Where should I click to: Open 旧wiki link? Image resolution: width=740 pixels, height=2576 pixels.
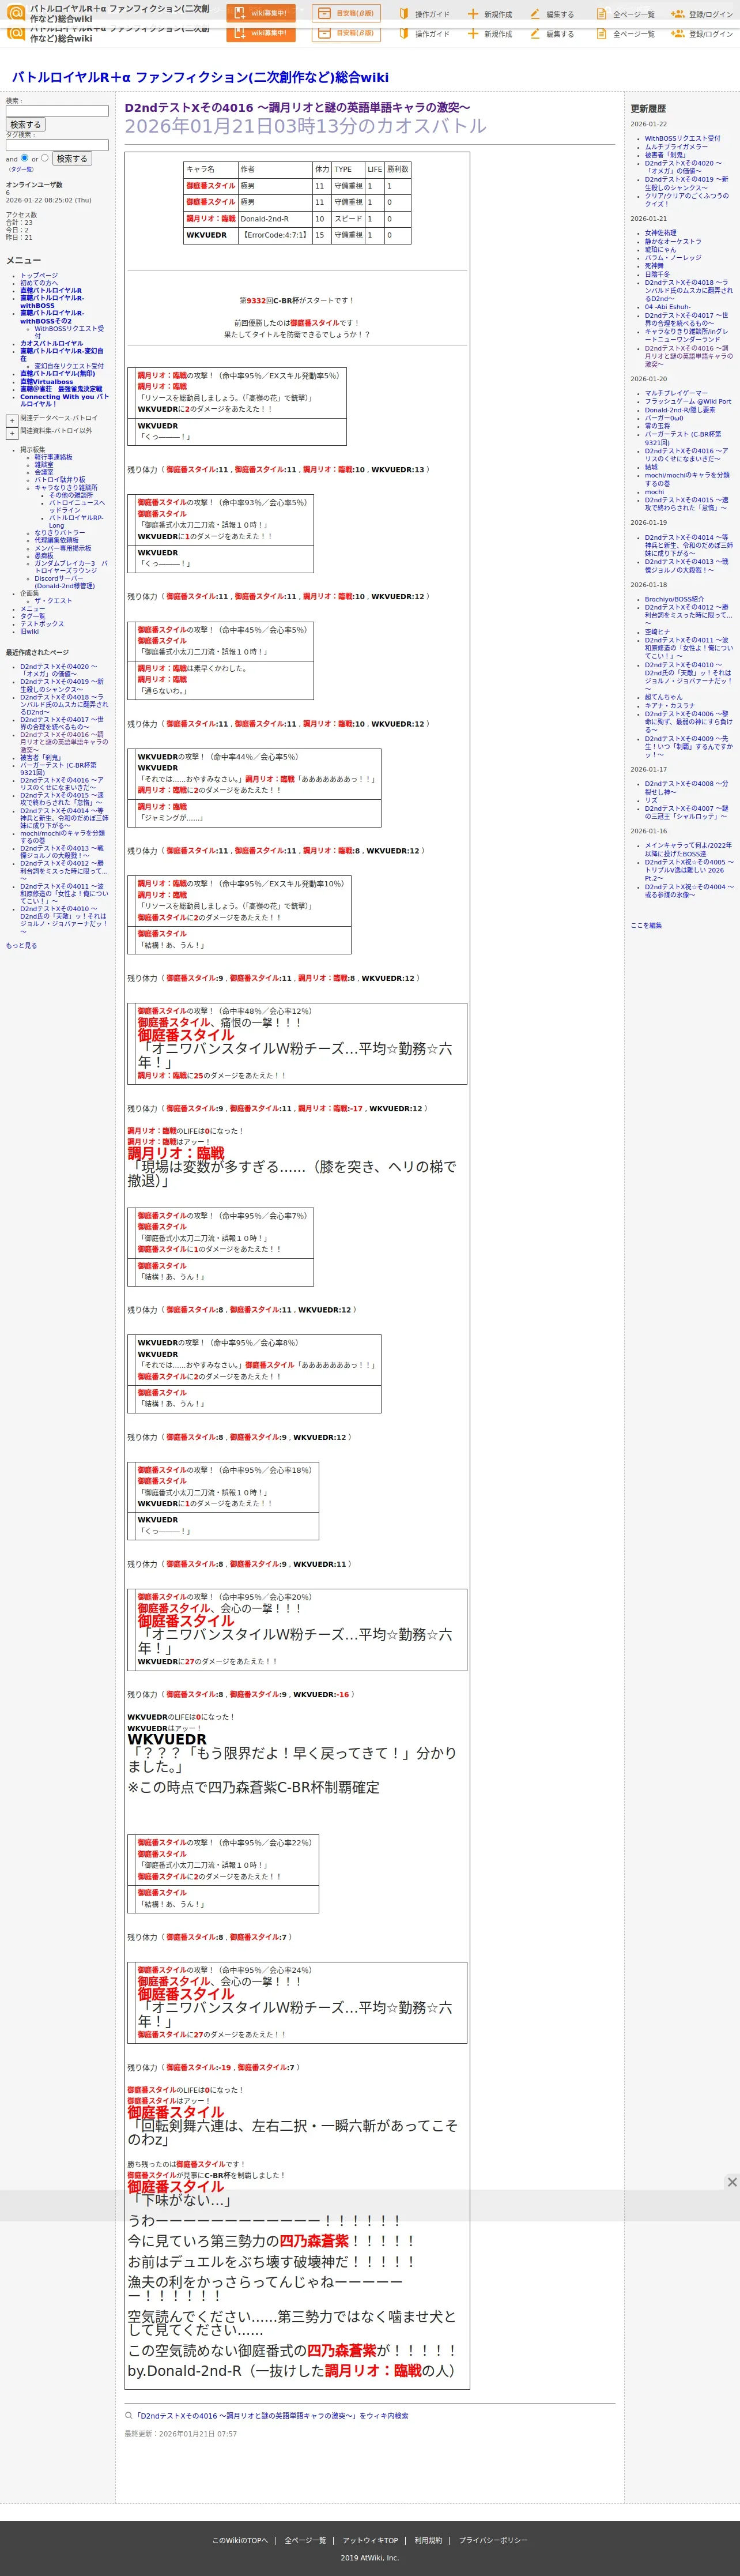(x=29, y=631)
